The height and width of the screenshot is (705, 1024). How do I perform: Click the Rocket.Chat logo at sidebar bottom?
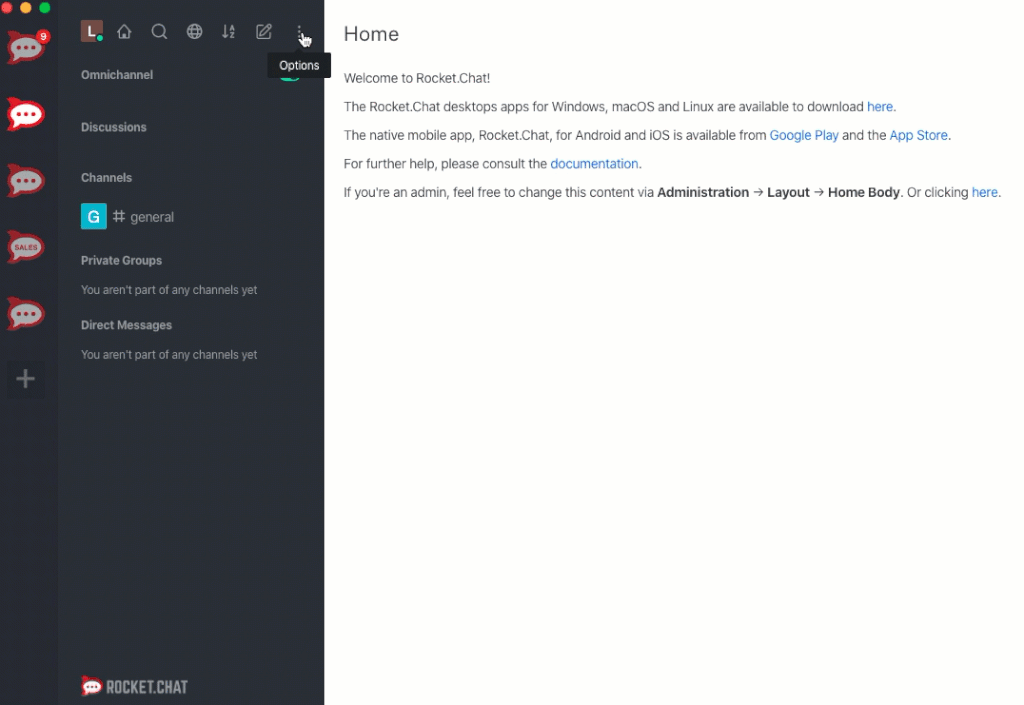pos(135,687)
